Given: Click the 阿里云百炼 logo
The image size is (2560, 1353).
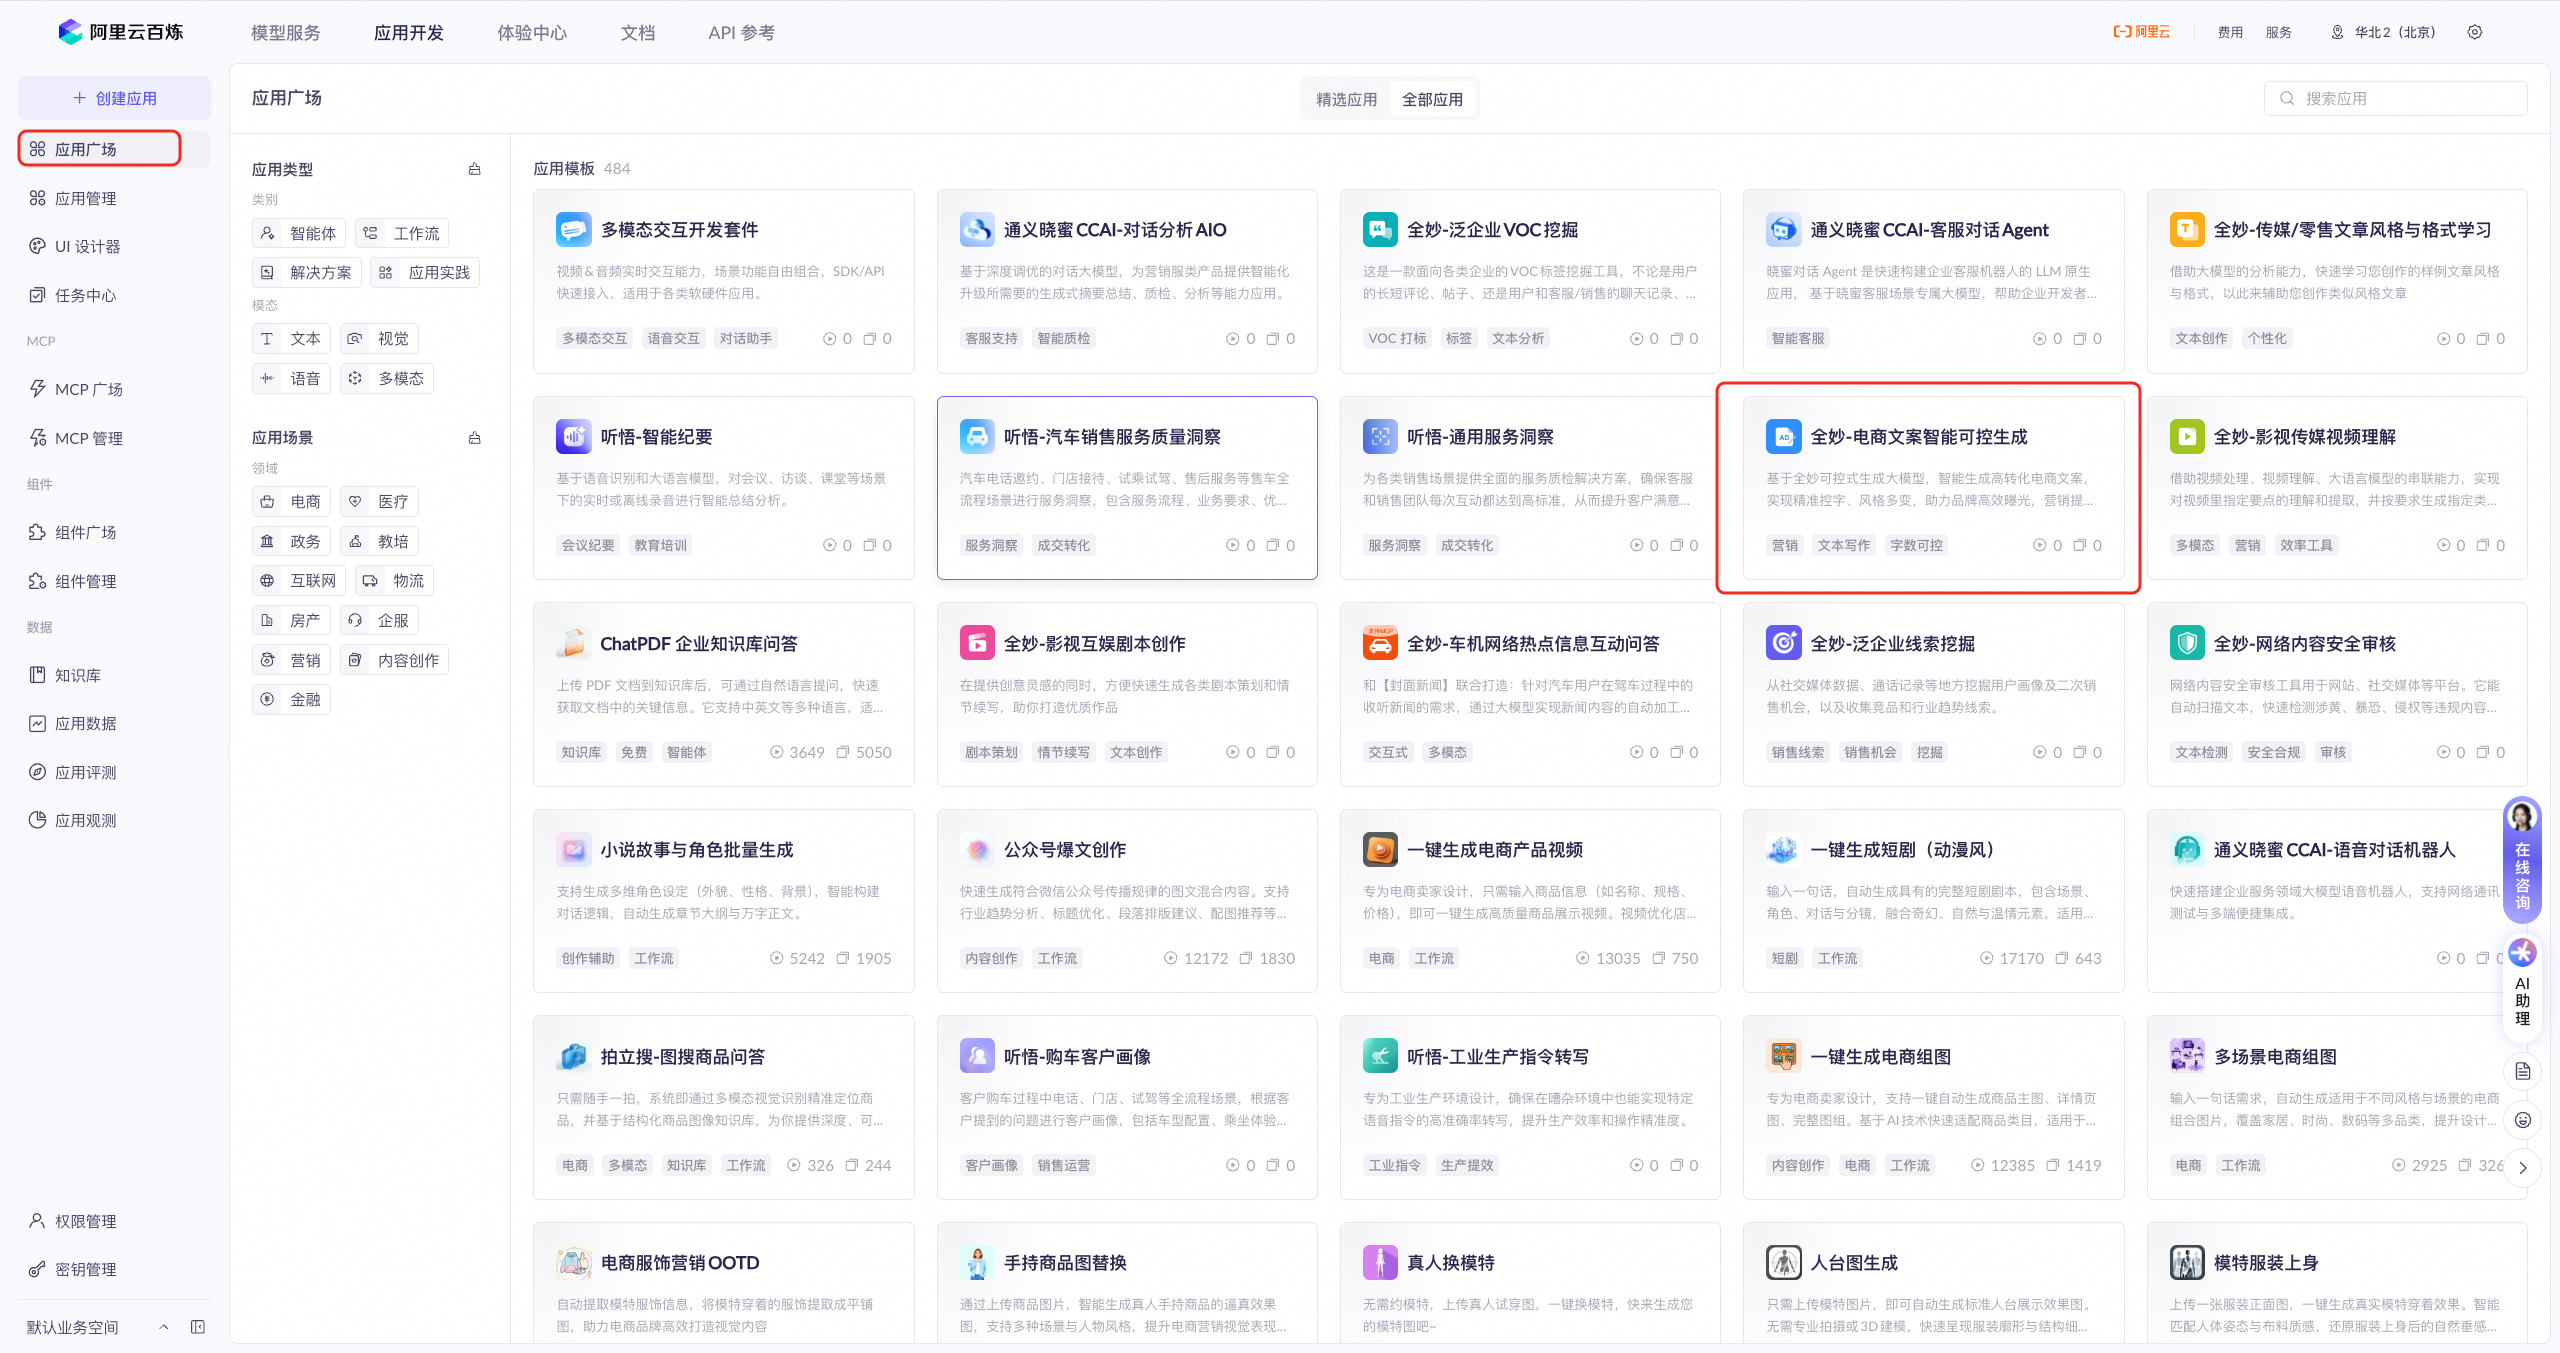Looking at the screenshot, I should coord(120,32).
